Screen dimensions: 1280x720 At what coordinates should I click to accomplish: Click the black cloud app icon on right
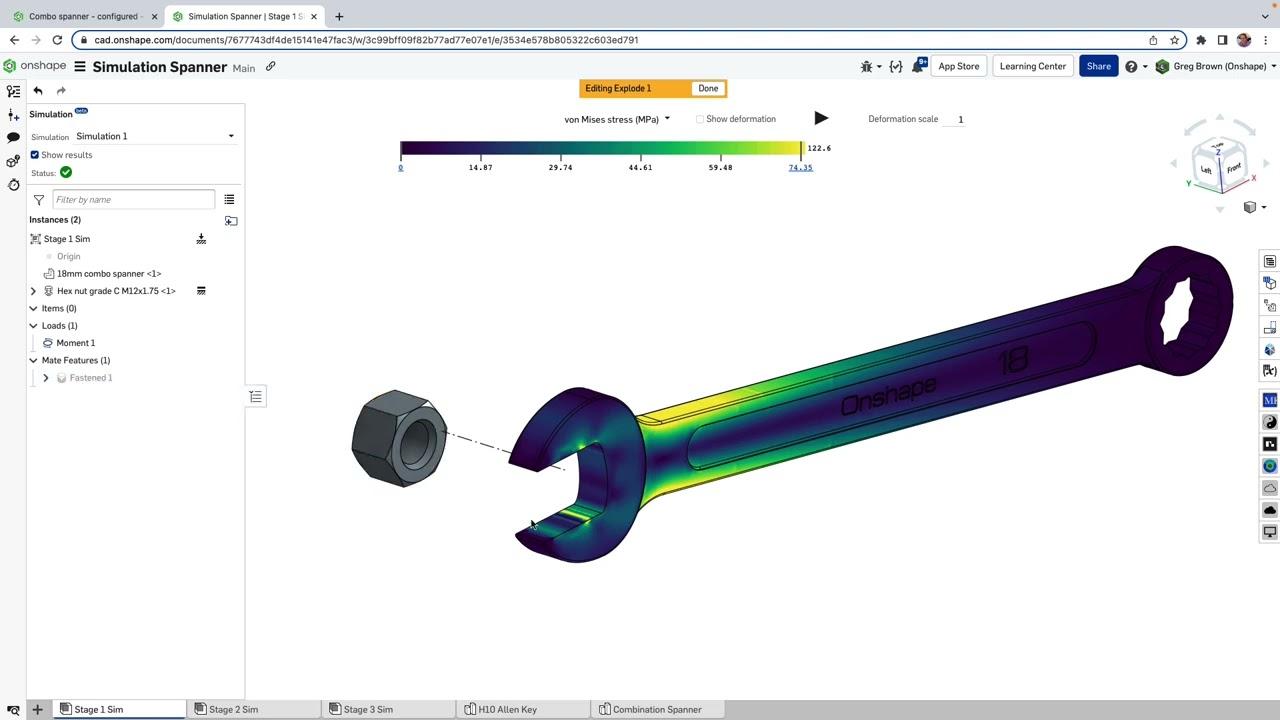coord(1270,510)
